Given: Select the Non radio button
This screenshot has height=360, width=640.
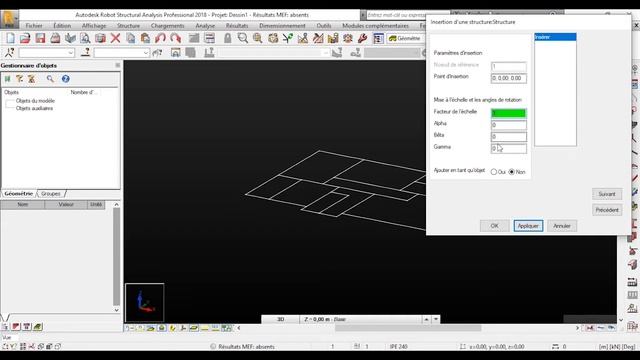Looking at the screenshot, I should coord(511,172).
